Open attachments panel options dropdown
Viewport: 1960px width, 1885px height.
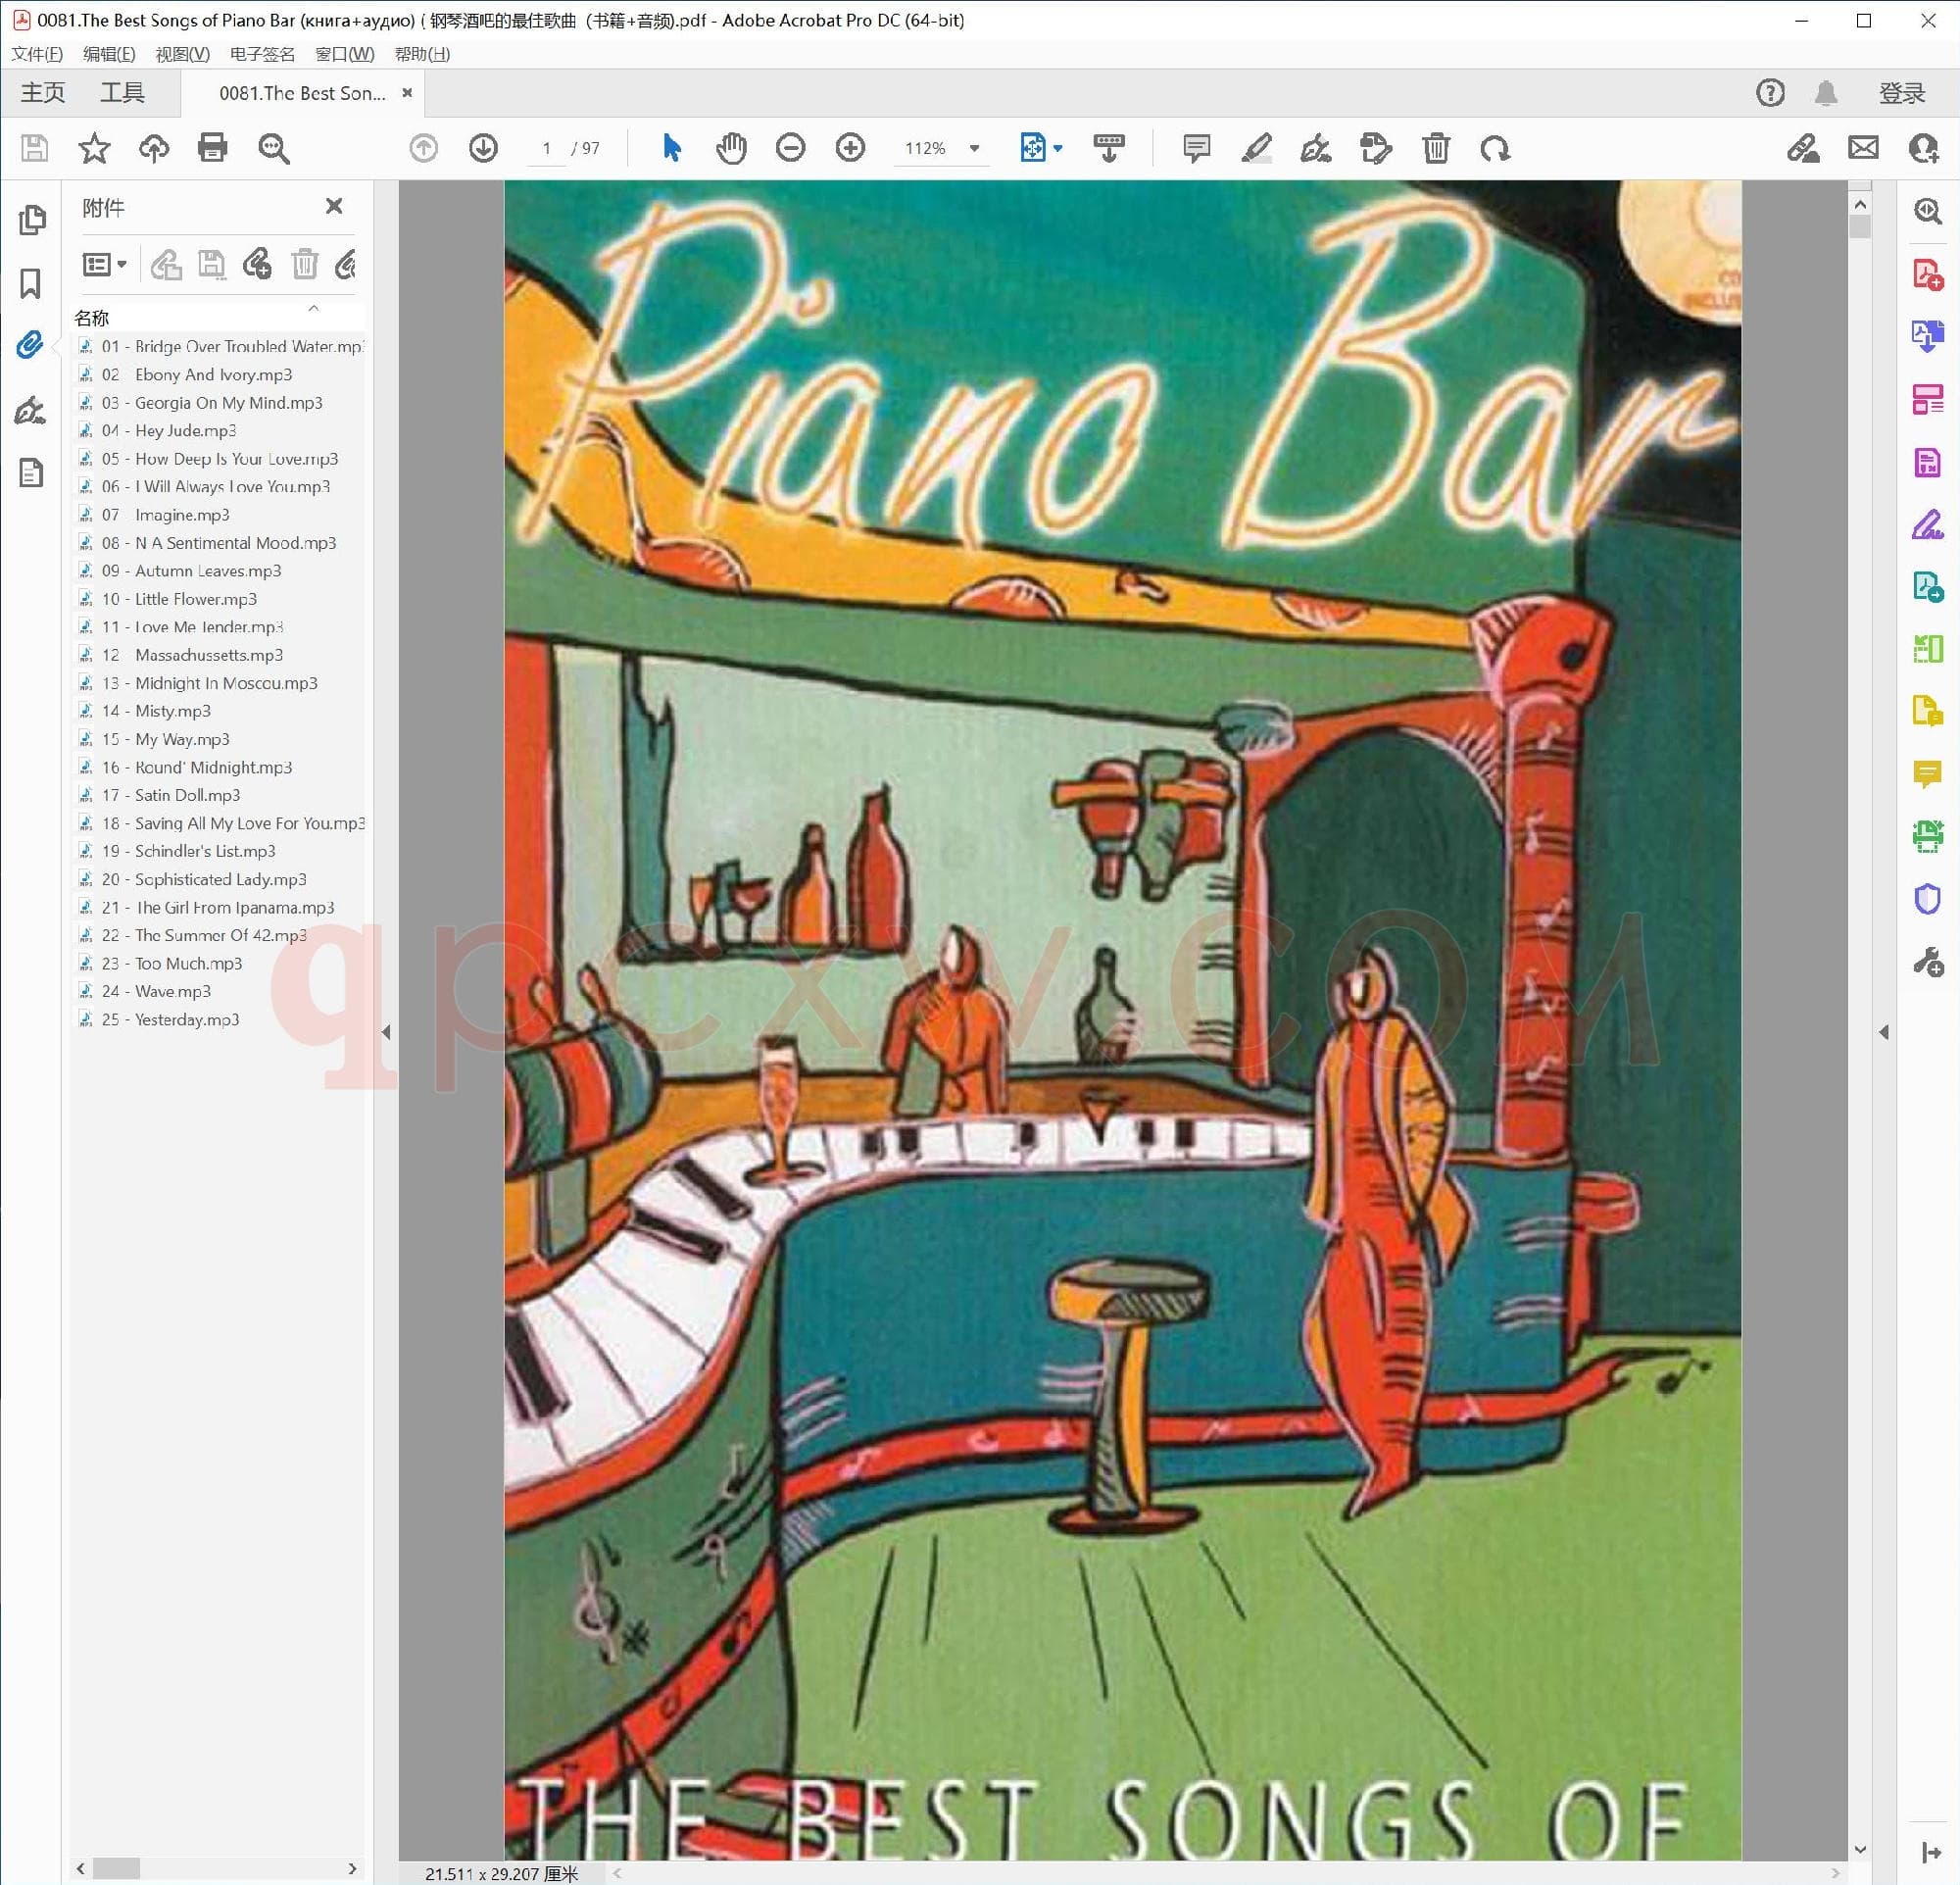105,264
